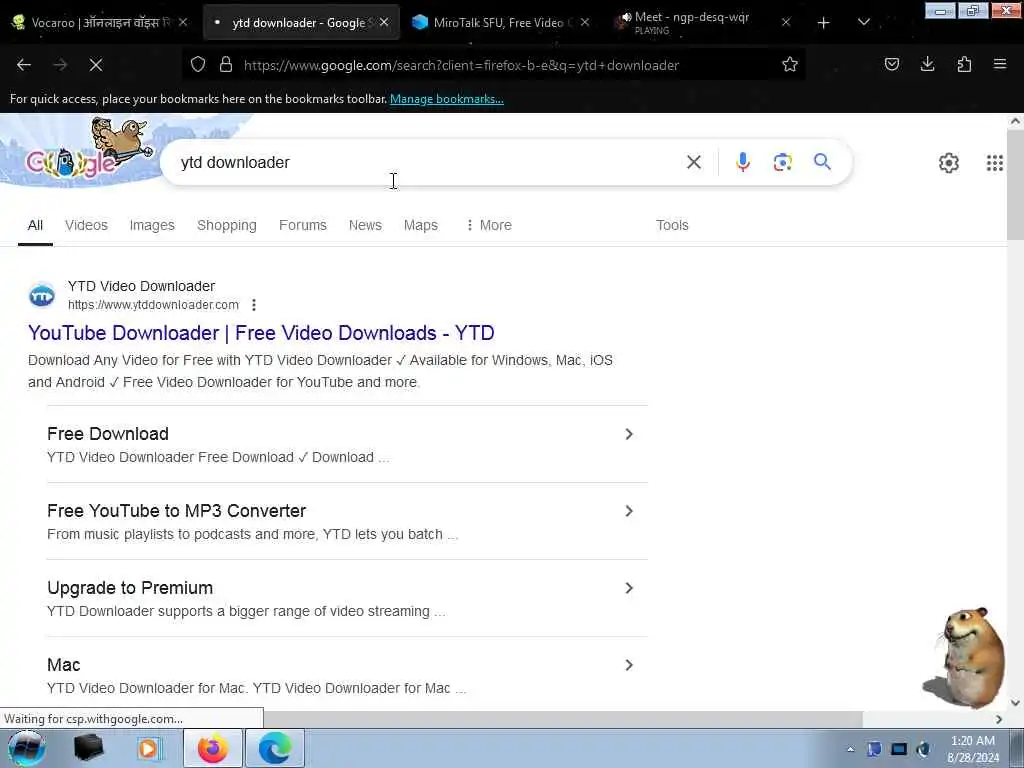Filter results by News
Image resolution: width=1024 pixels, height=768 pixels.
[365, 225]
